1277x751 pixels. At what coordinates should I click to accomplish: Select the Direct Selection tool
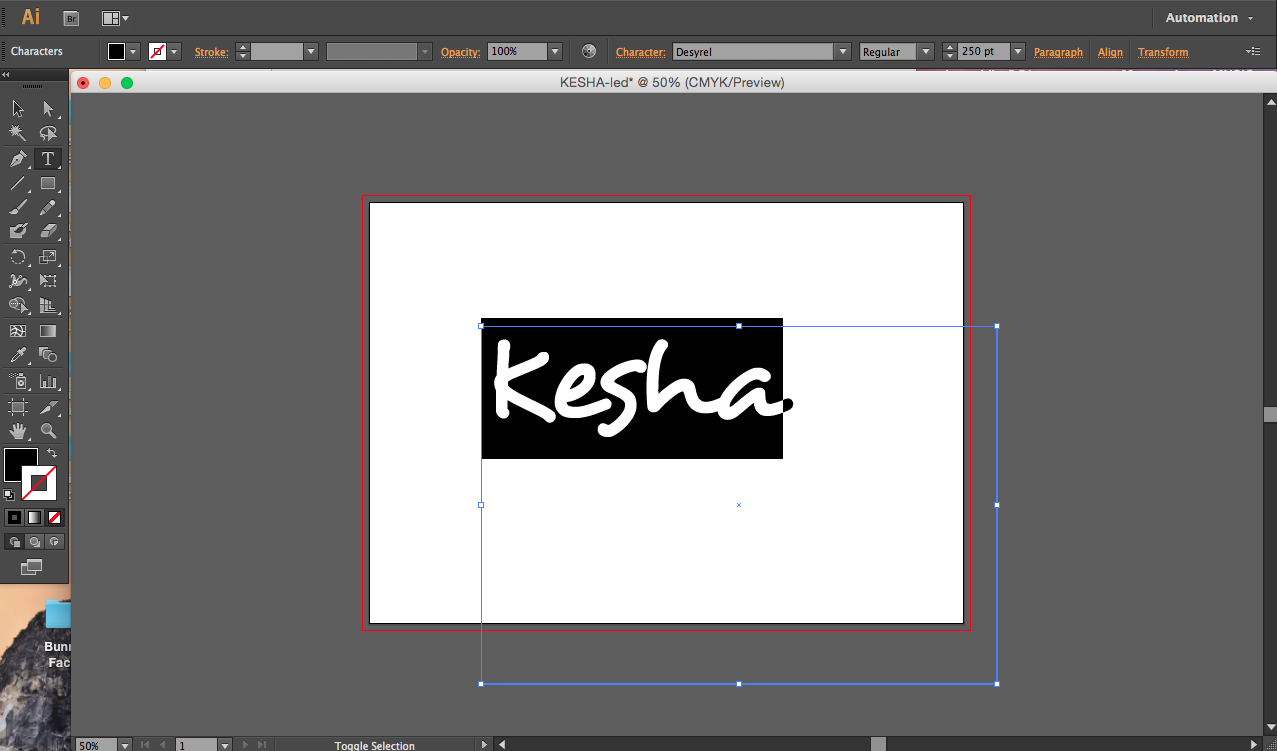(48, 109)
